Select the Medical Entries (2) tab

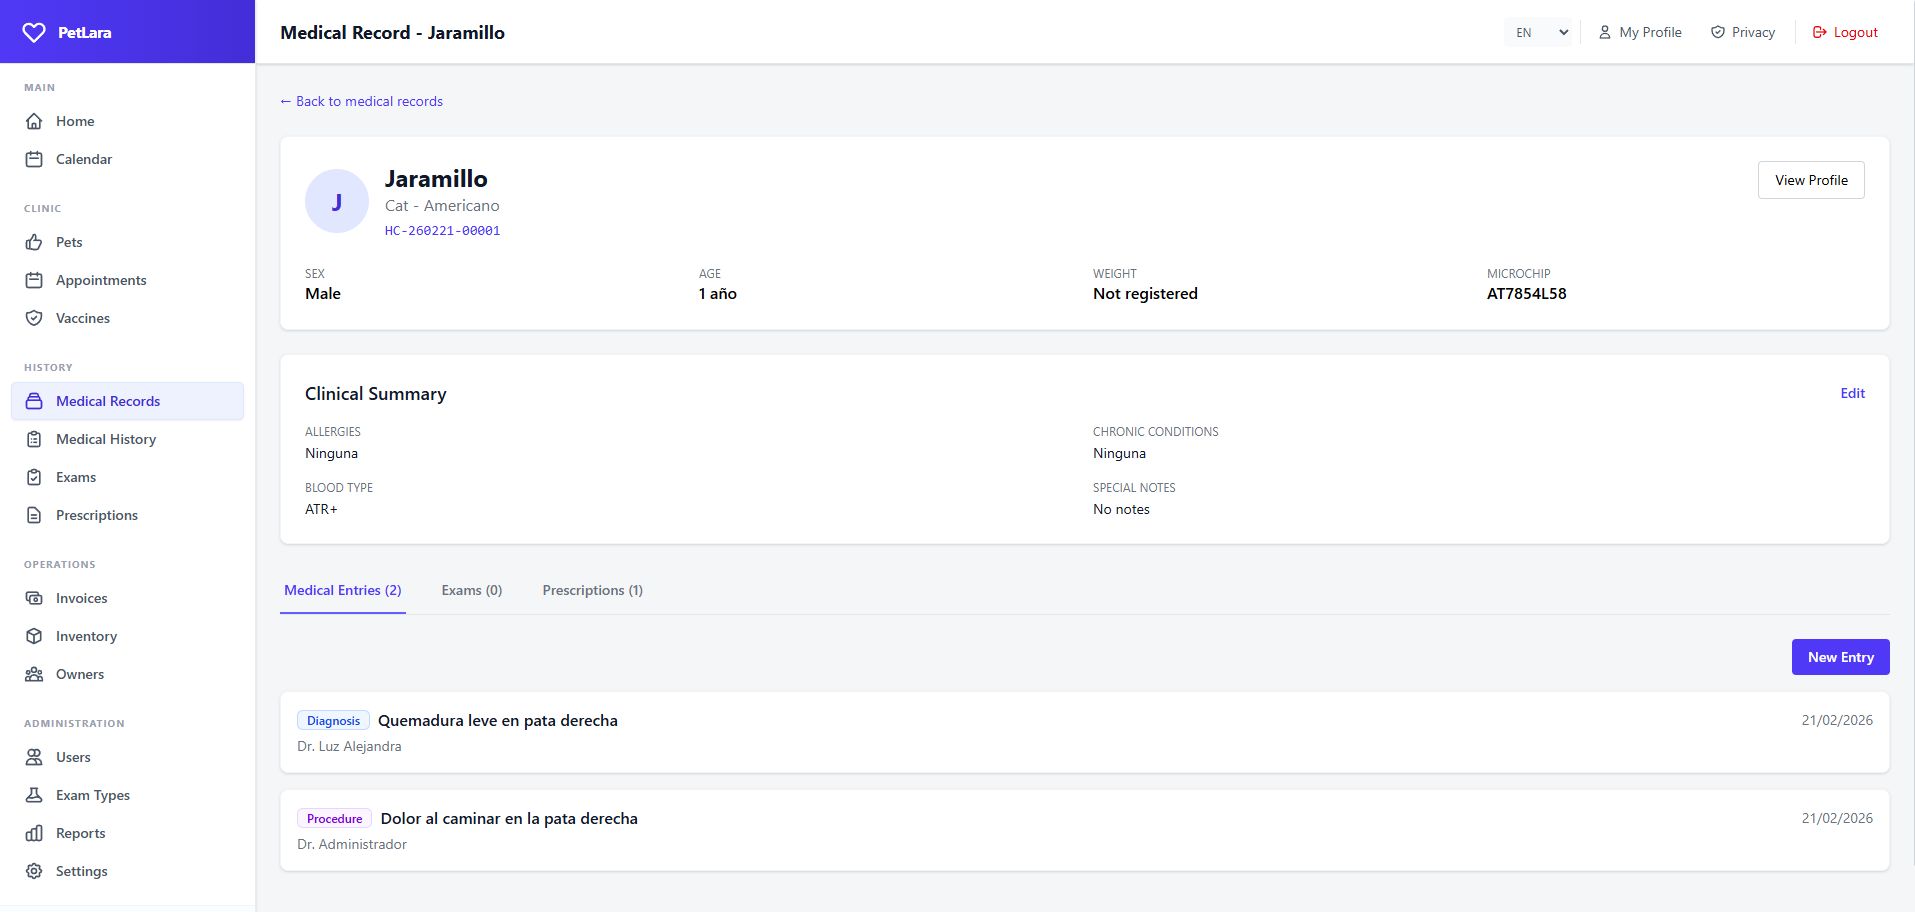pyautogui.click(x=342, y=590)
